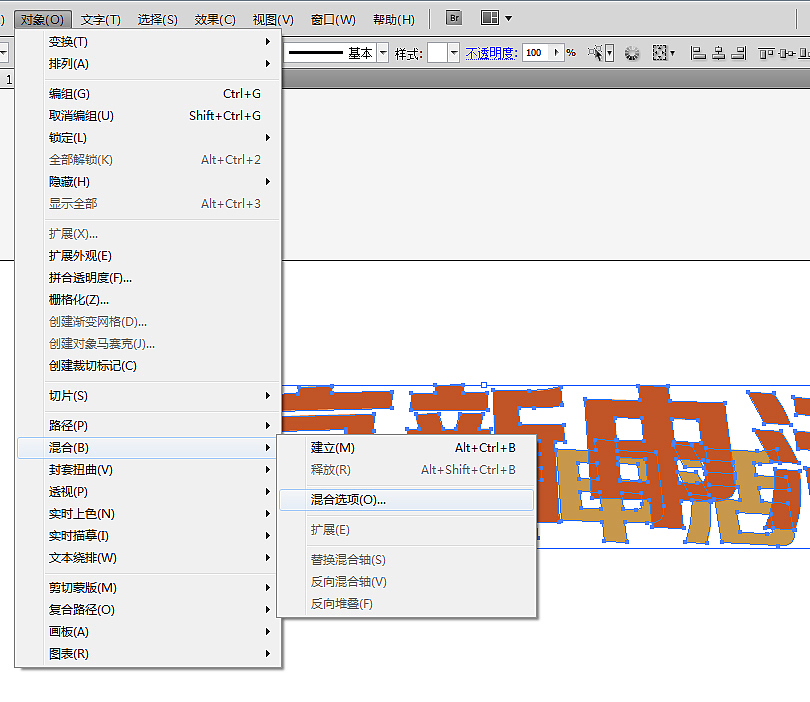Open the Select (选择) menu
This screenshot has width=810, height=702.
[158, 20]
